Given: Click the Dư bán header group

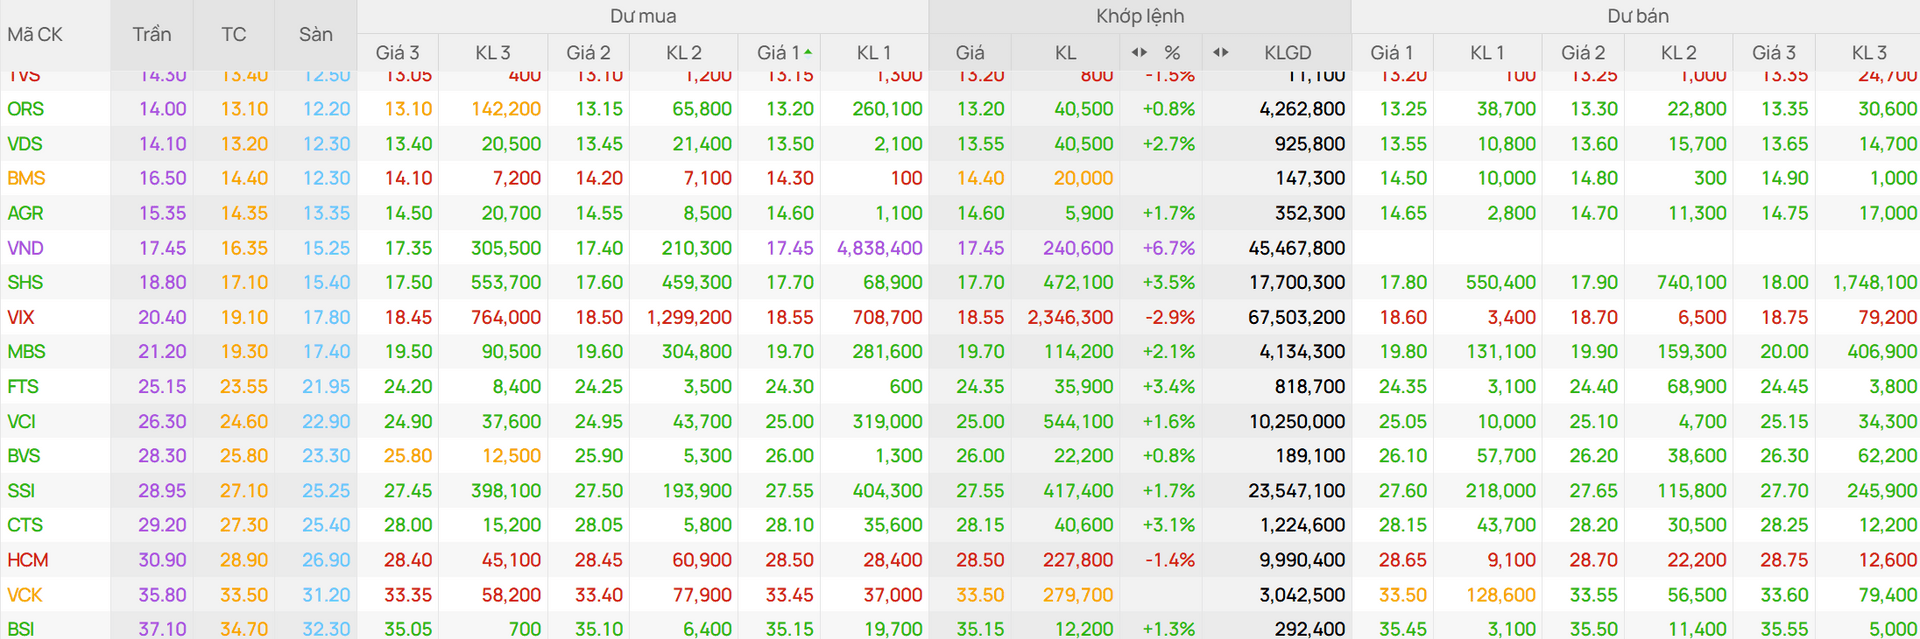Looking at the screenshot, I should click(1638, 16).
